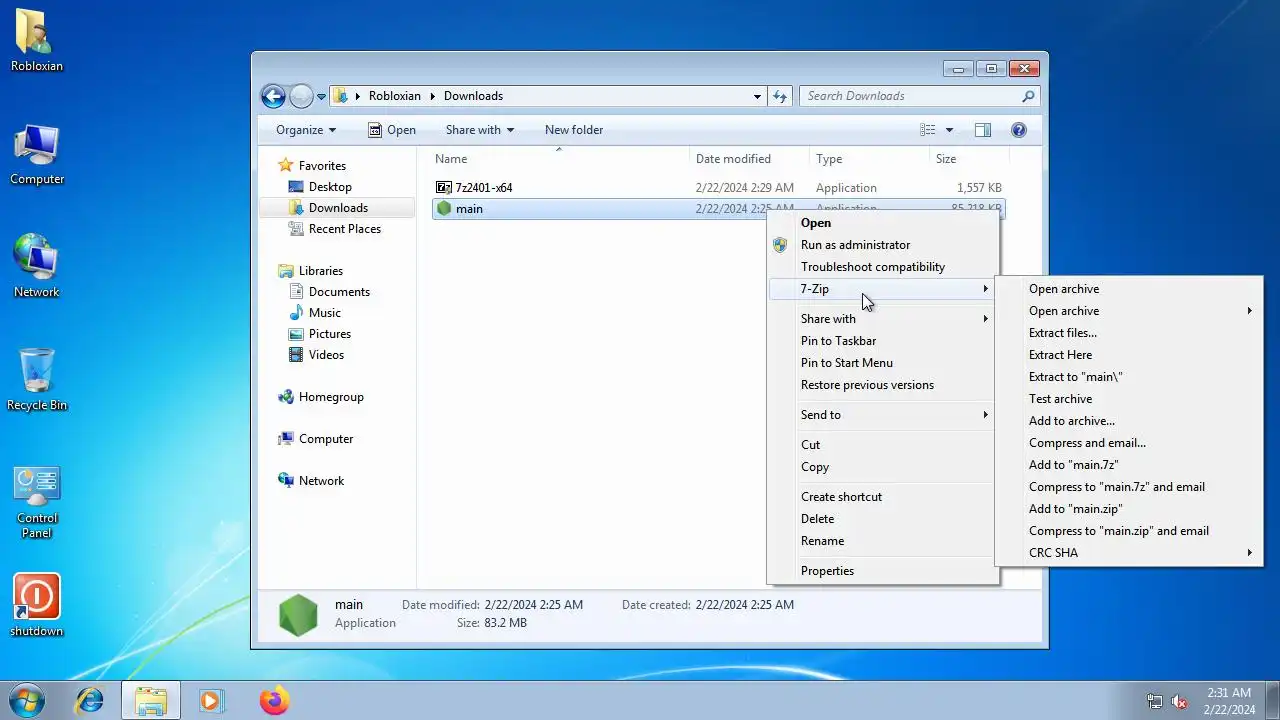Click the refresh button beside address bar
Screen dimensions: 1280x720
pos(780,96)
